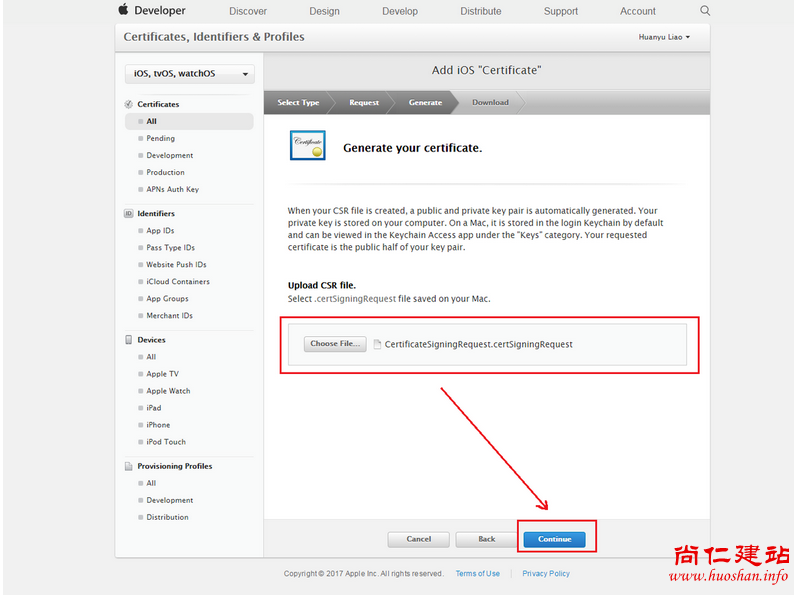
Task: Open the iOS, tvOS, watchOS platform dropdown
Action: 189,74
